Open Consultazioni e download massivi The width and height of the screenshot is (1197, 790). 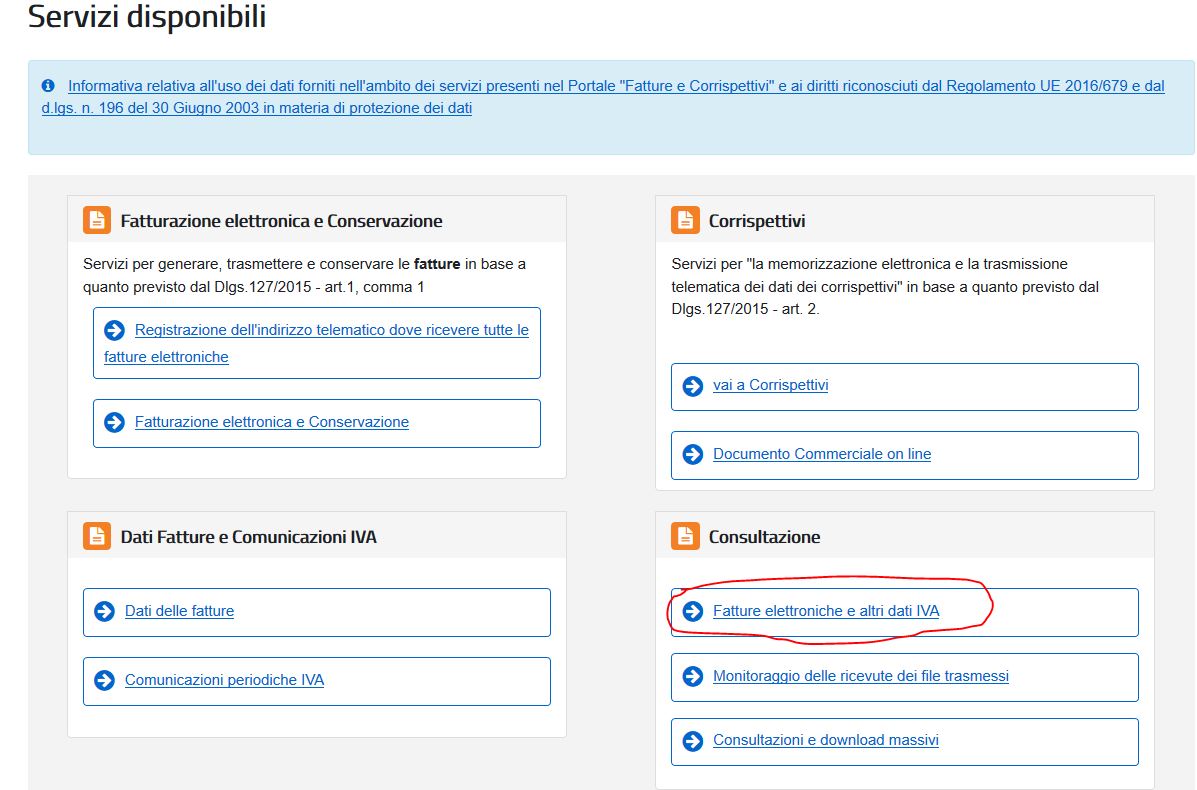click(x=825, y=740)
